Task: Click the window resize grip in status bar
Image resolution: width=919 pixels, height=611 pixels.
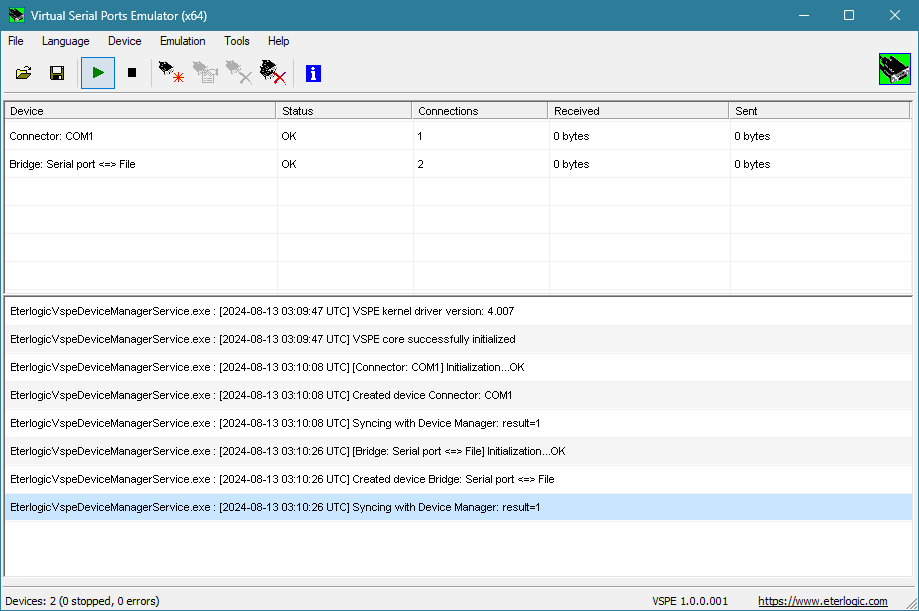Action: (912, 604)
